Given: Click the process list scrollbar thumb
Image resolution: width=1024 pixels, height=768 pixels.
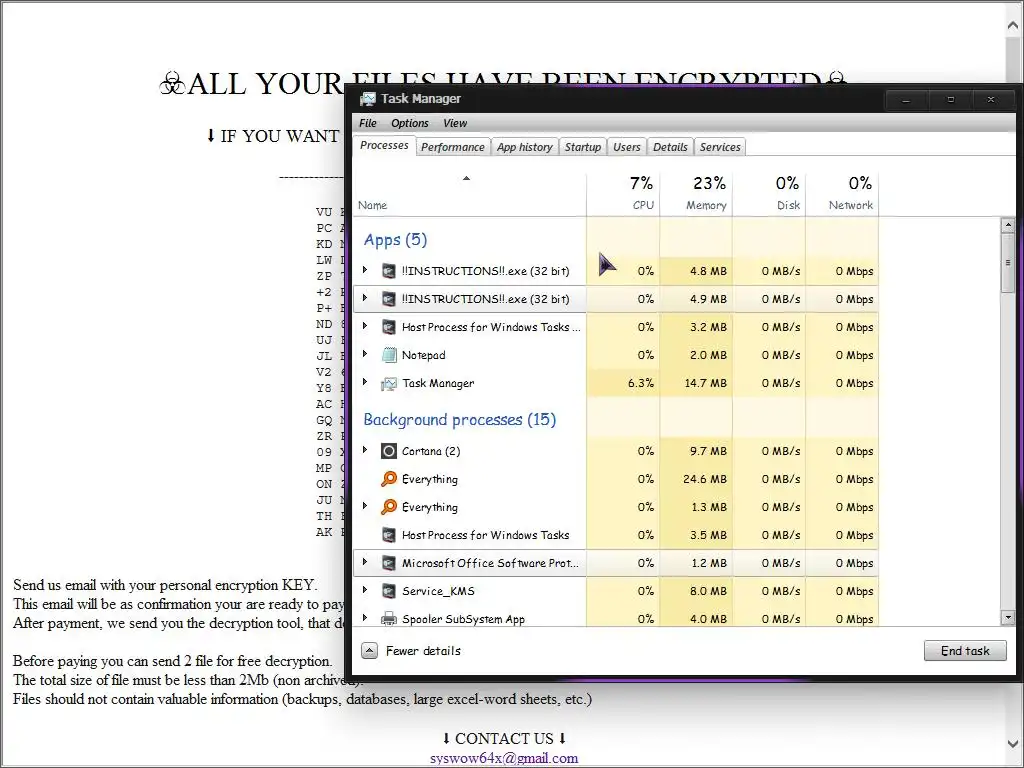Looking at the screenshot, I should pos(1008,263).
